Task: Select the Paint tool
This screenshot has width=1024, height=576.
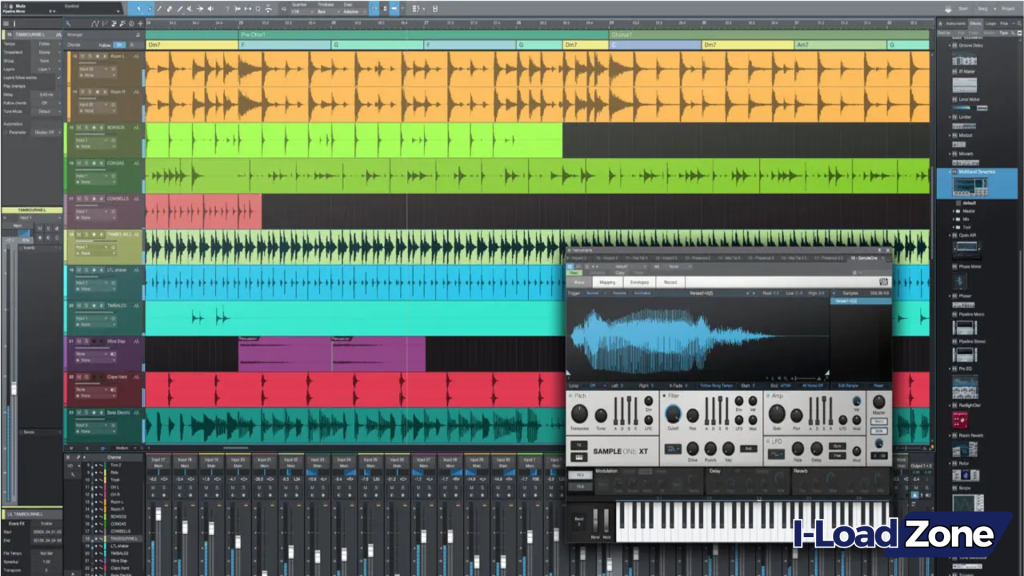Action: click(x=179, y=7)
